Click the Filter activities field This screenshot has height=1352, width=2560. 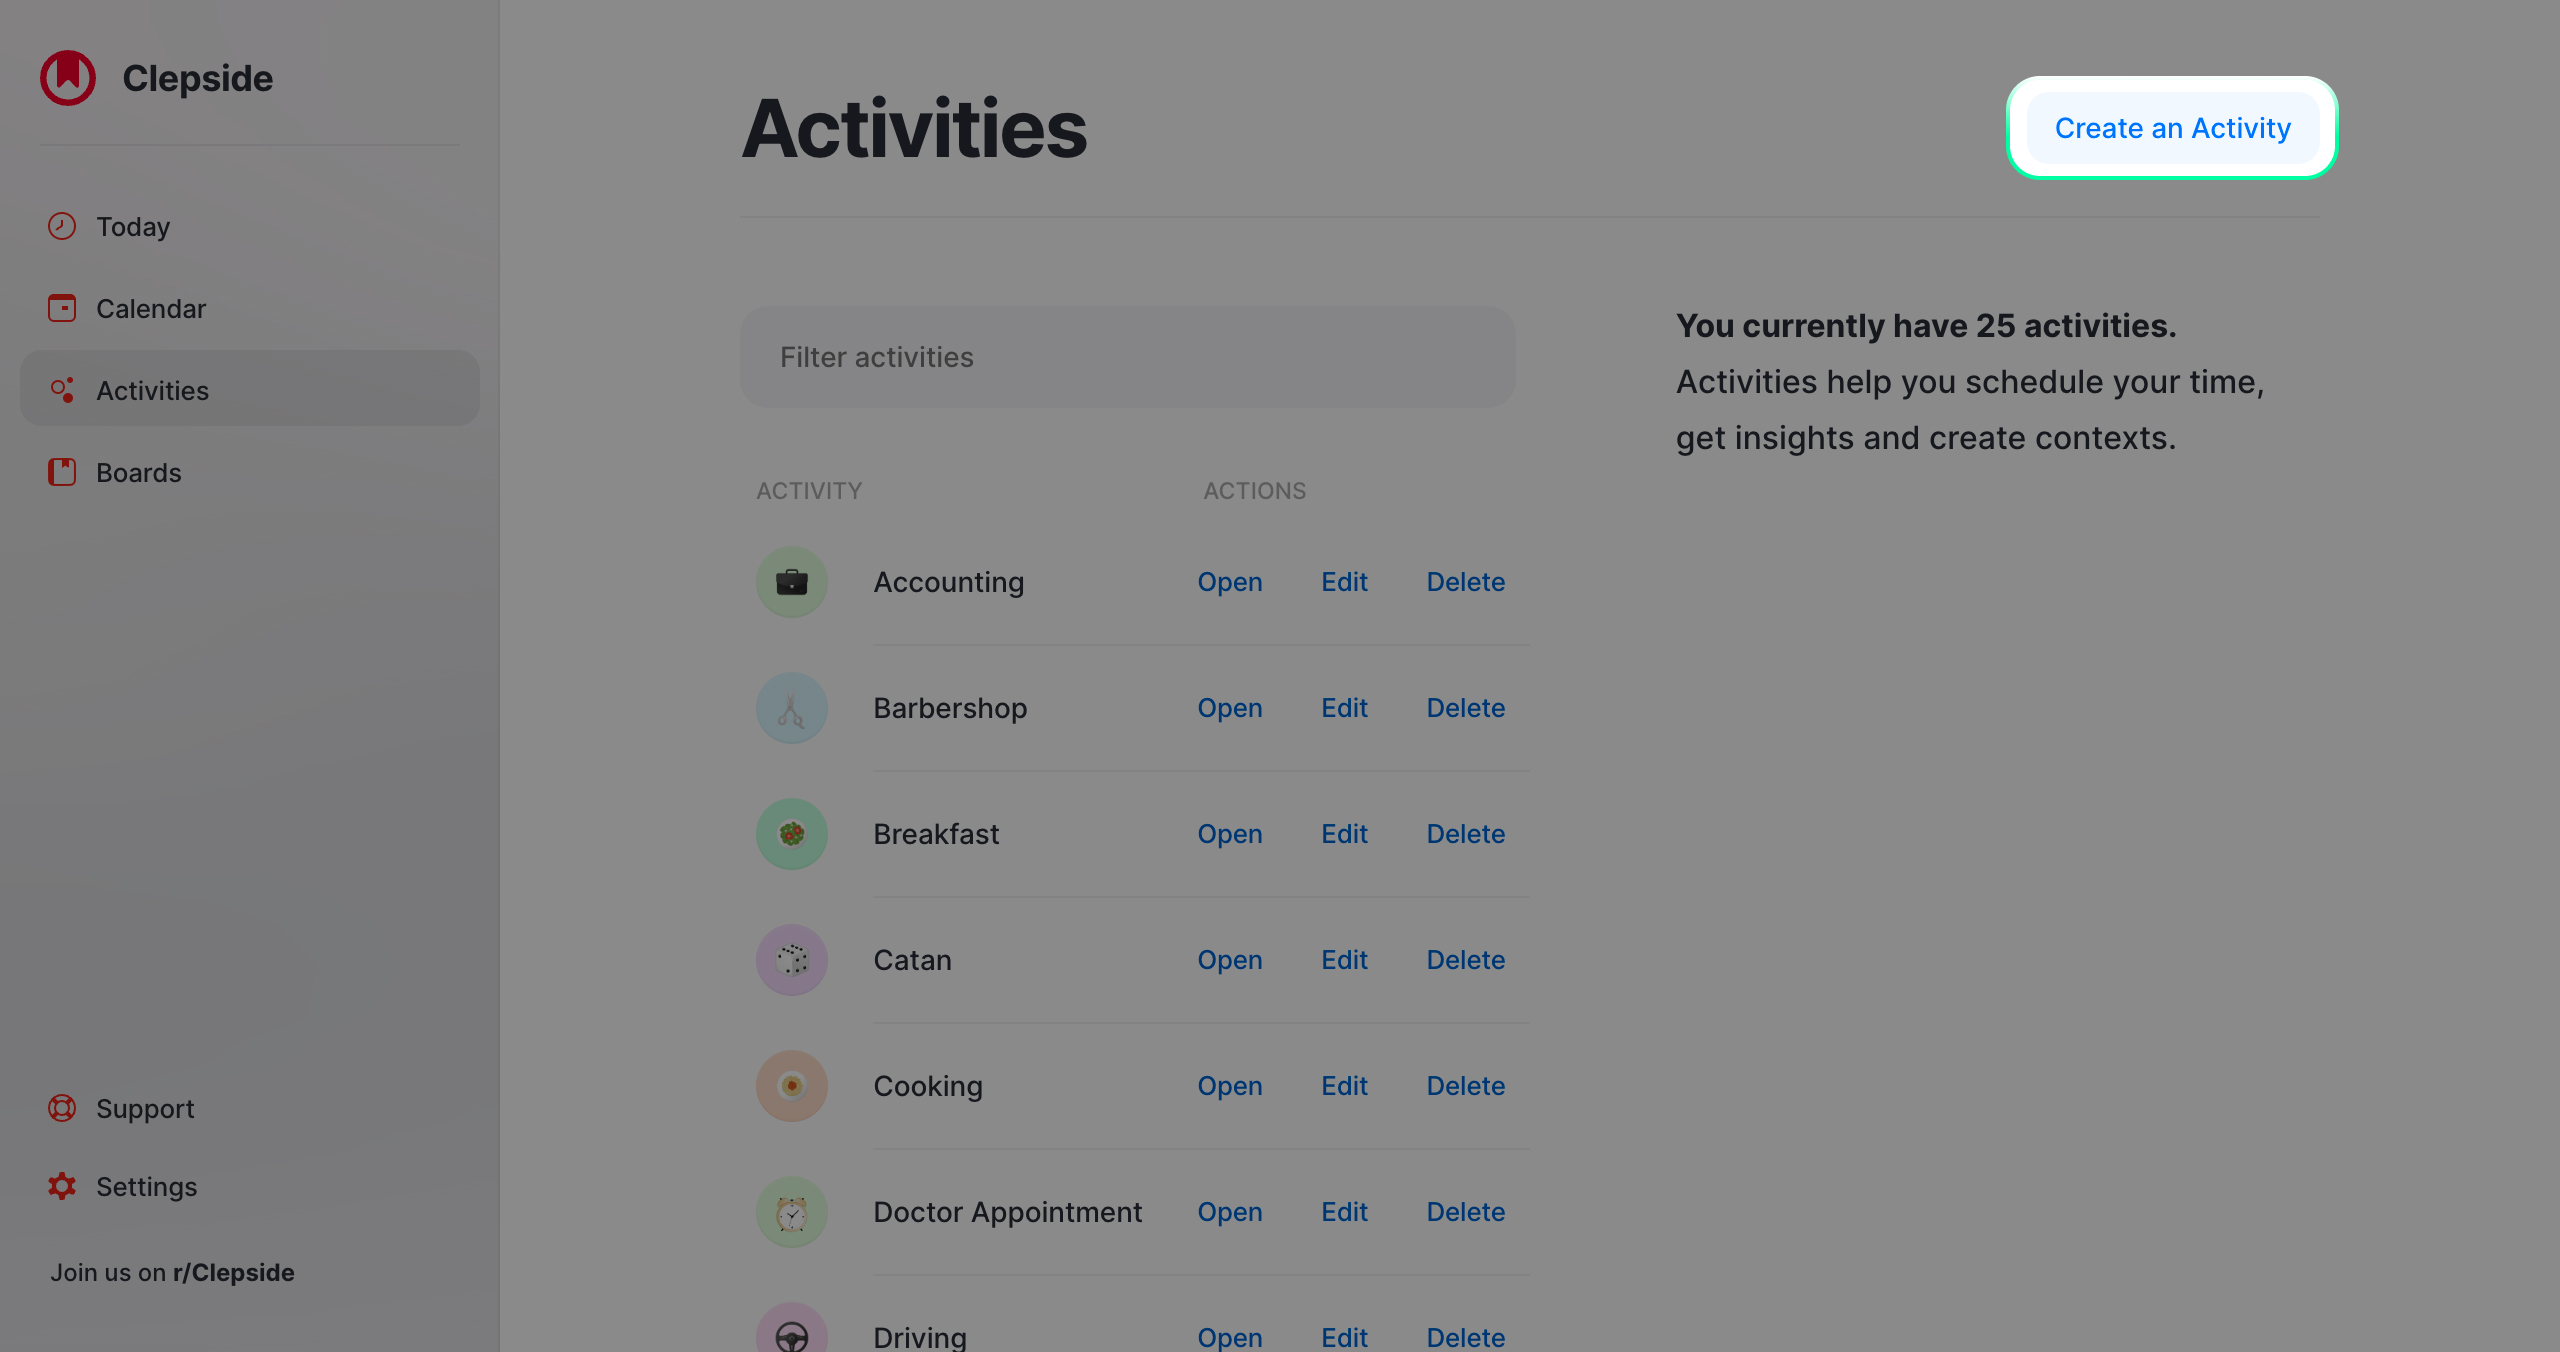[1127, 356]
